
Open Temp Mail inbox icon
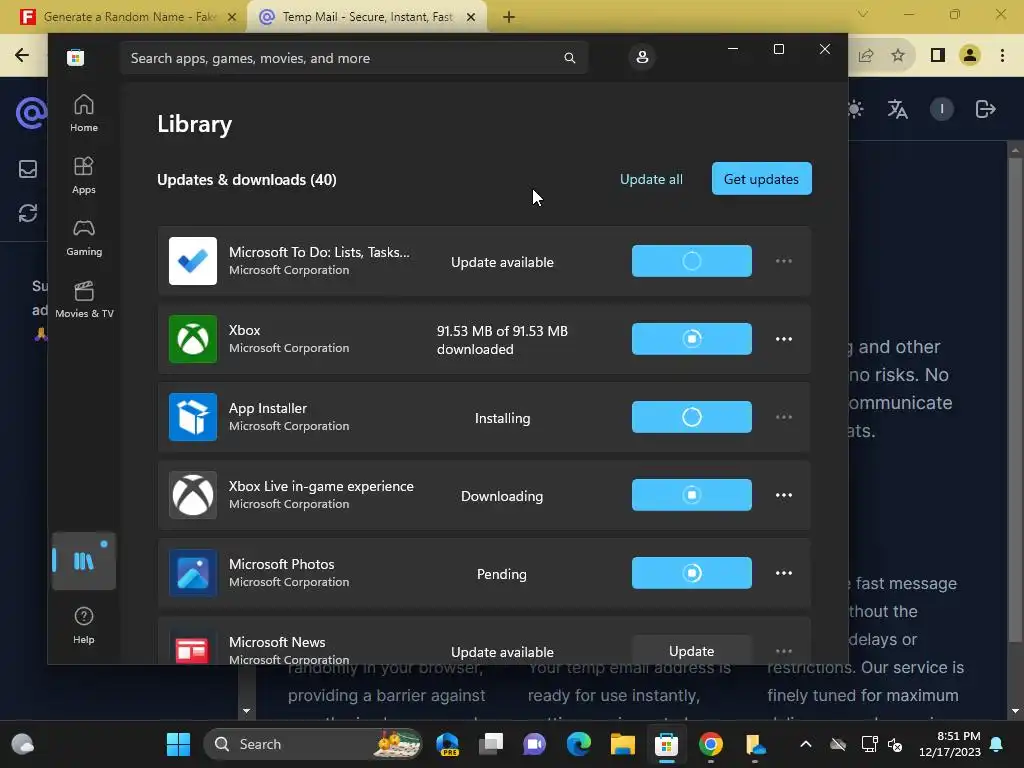tap(27, 169)
